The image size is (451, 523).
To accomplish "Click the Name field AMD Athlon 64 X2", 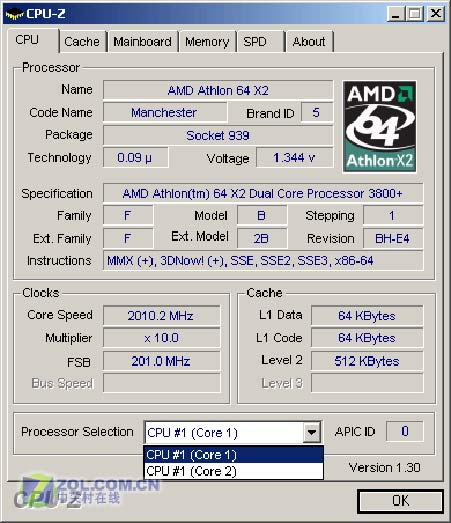I will (218, 90).
